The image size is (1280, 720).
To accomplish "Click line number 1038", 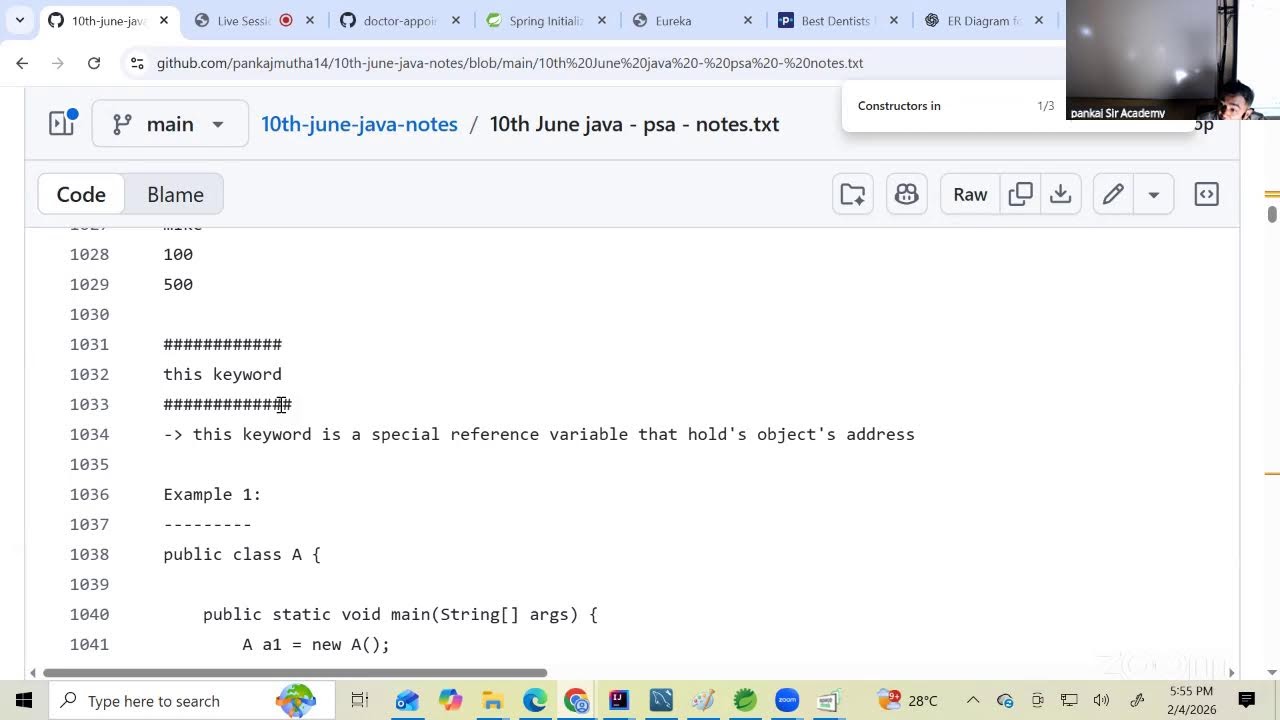I will click(89, 554).
